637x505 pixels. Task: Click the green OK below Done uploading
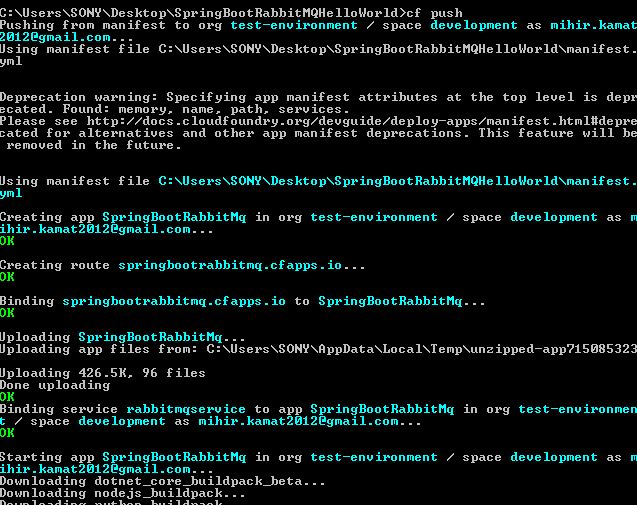7,397
